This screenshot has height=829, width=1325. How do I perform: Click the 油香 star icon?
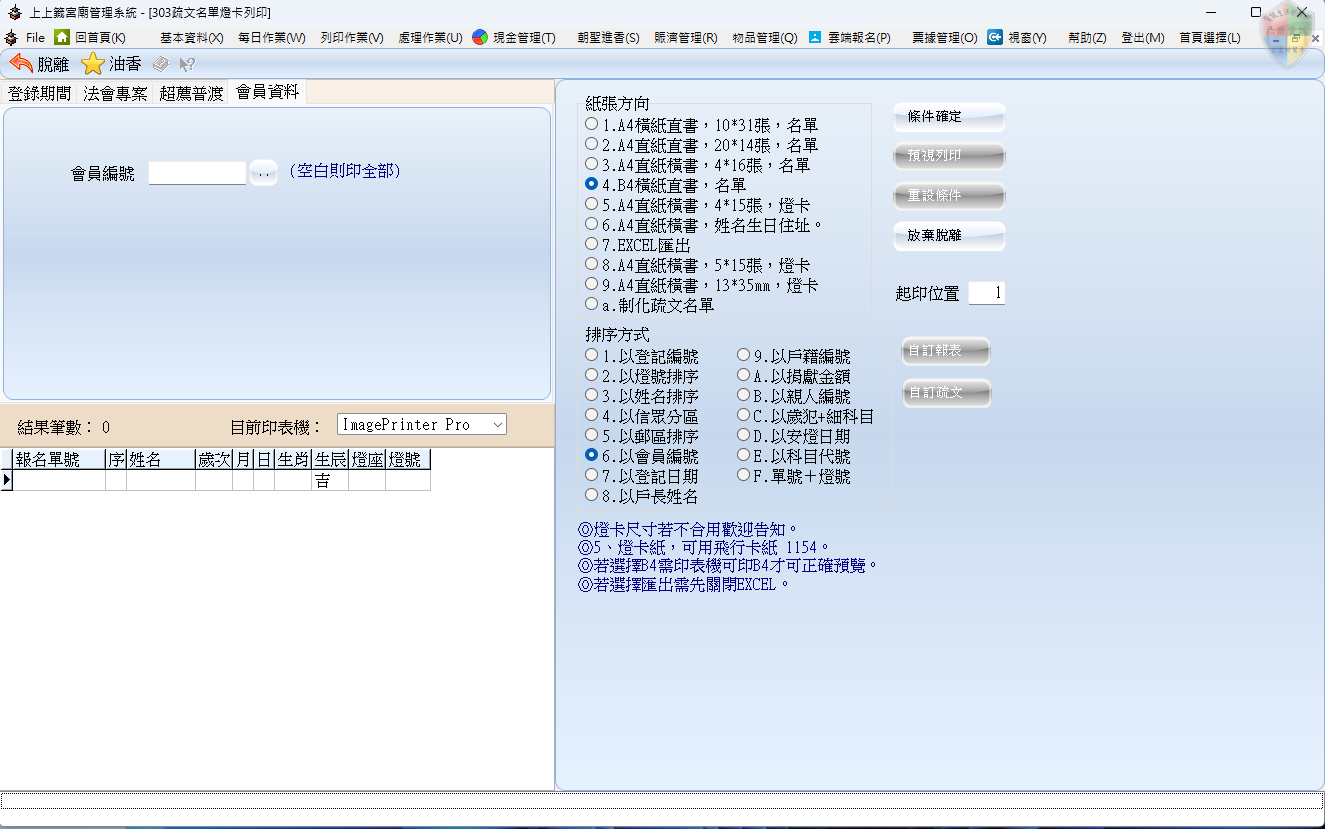point(93,64)
